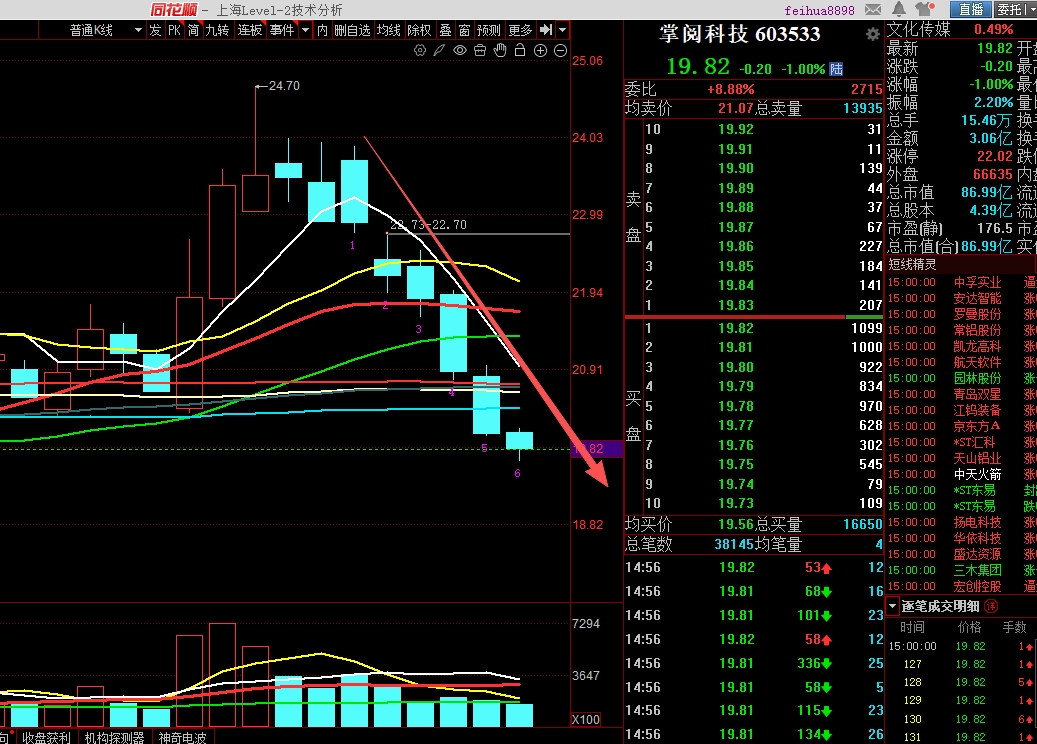Open the toolbox icon above chart

(x=480, y=50)
